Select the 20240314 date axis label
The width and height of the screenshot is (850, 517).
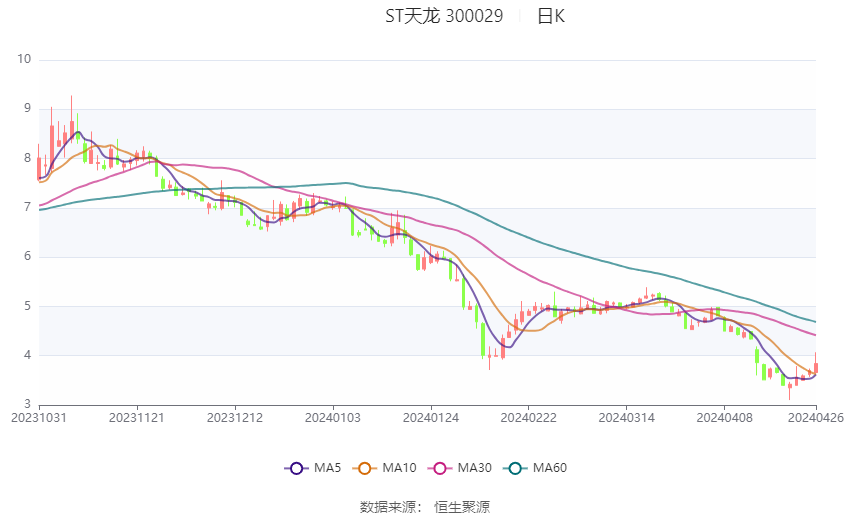[625, 417]
